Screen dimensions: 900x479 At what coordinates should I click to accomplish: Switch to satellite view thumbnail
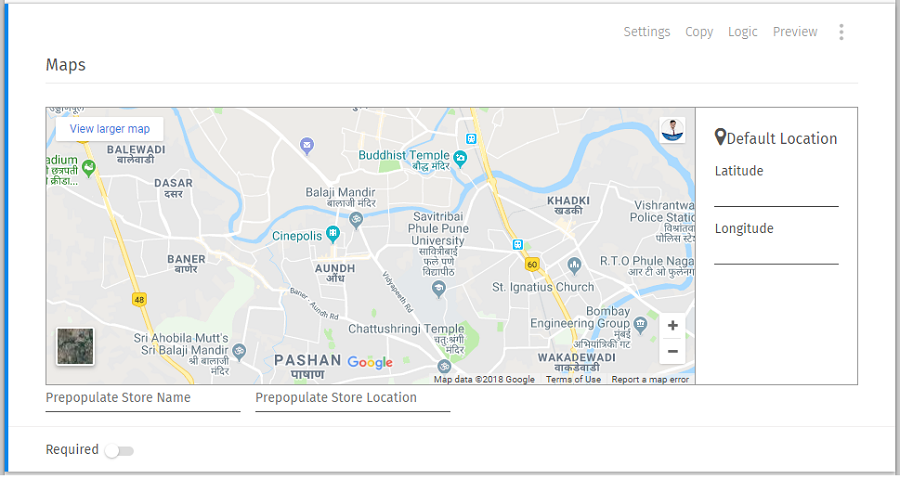click(x=75, y=346)
